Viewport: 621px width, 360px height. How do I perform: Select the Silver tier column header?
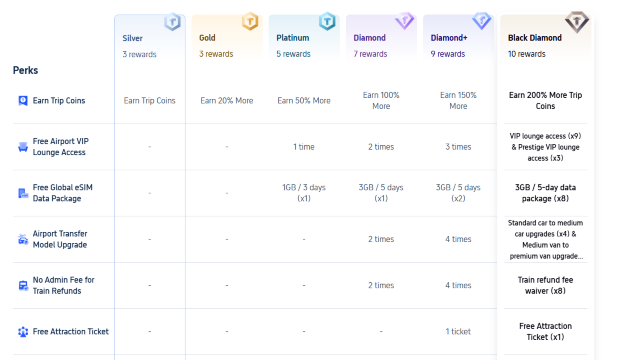pos(150,38)
